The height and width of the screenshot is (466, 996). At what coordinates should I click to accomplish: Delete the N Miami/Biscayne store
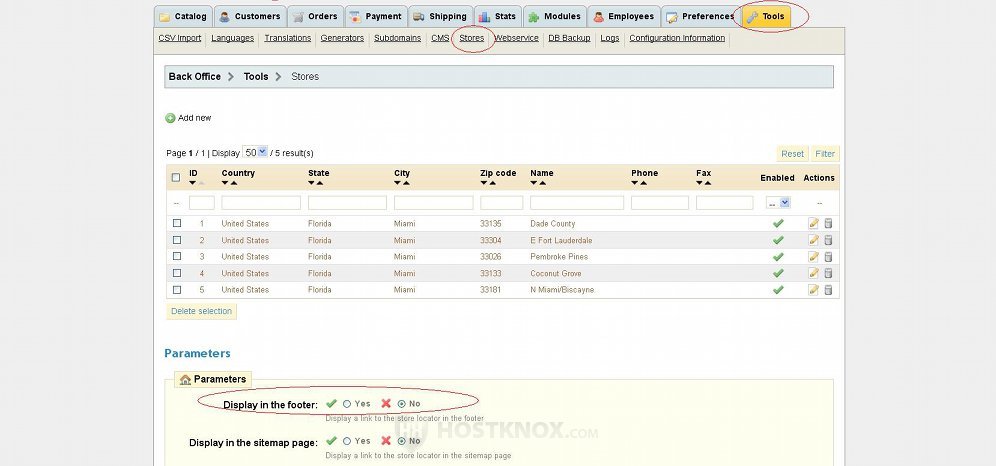click(828, 290)
